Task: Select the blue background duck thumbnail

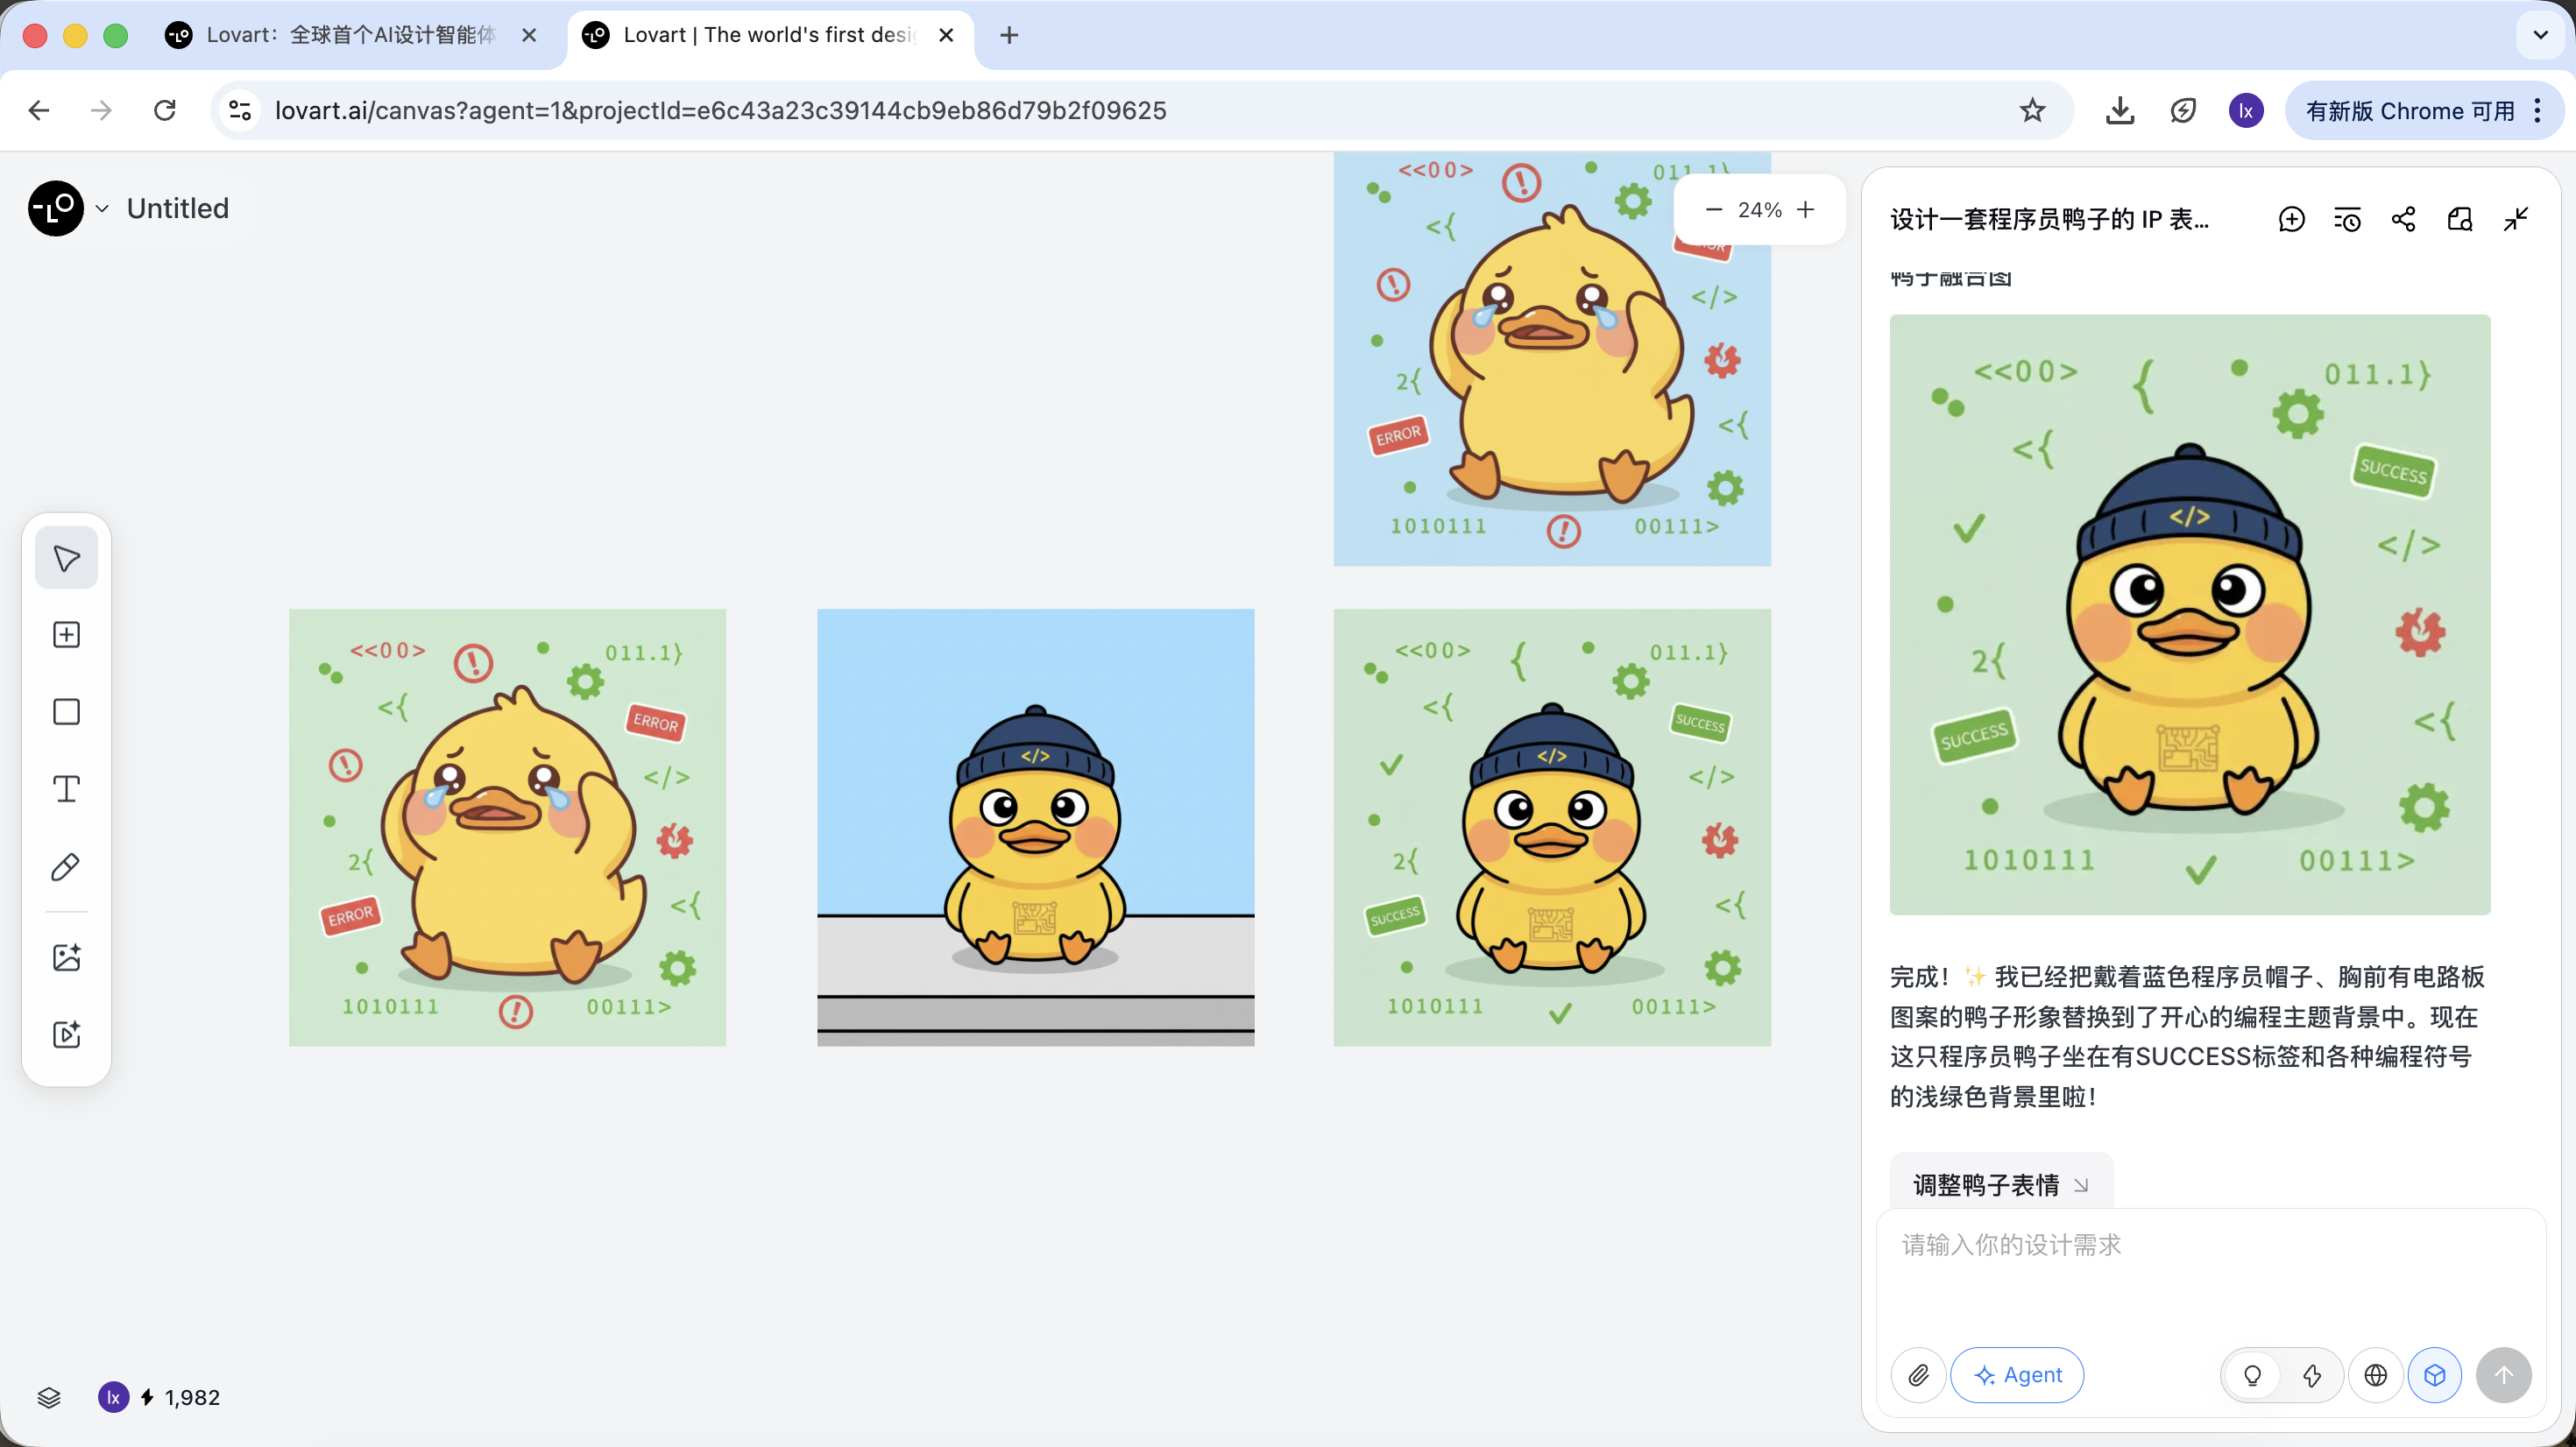Action: 1035,827
